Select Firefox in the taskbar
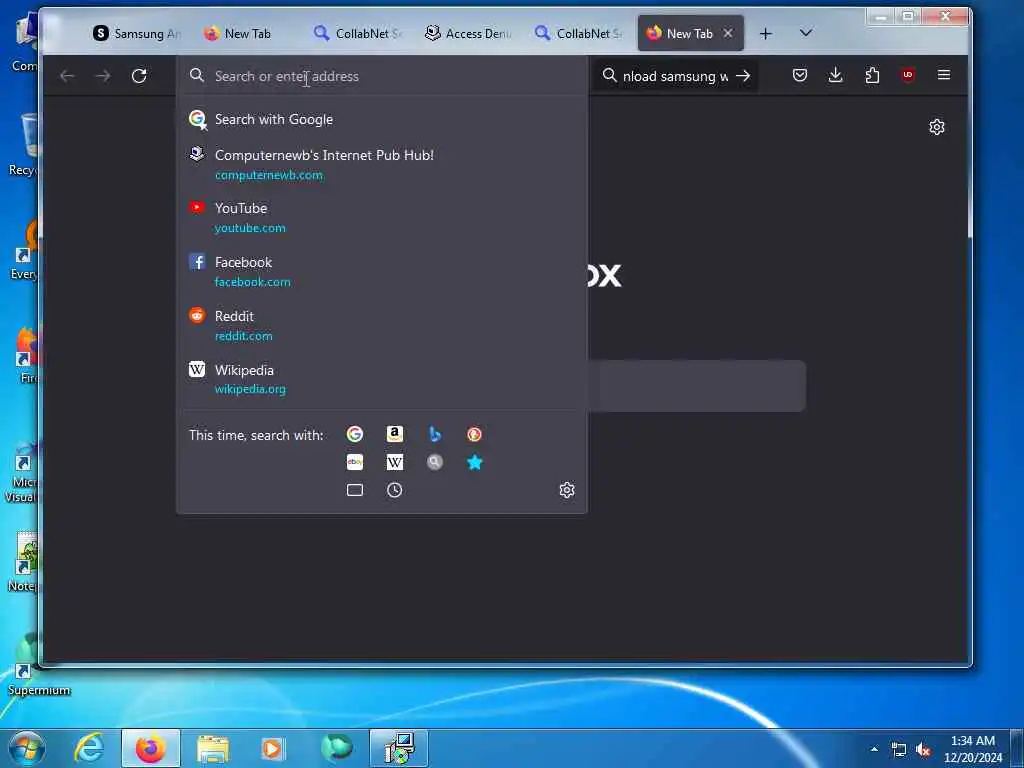The height and width of the screenshot is (768, 1024). pos(151,748)
